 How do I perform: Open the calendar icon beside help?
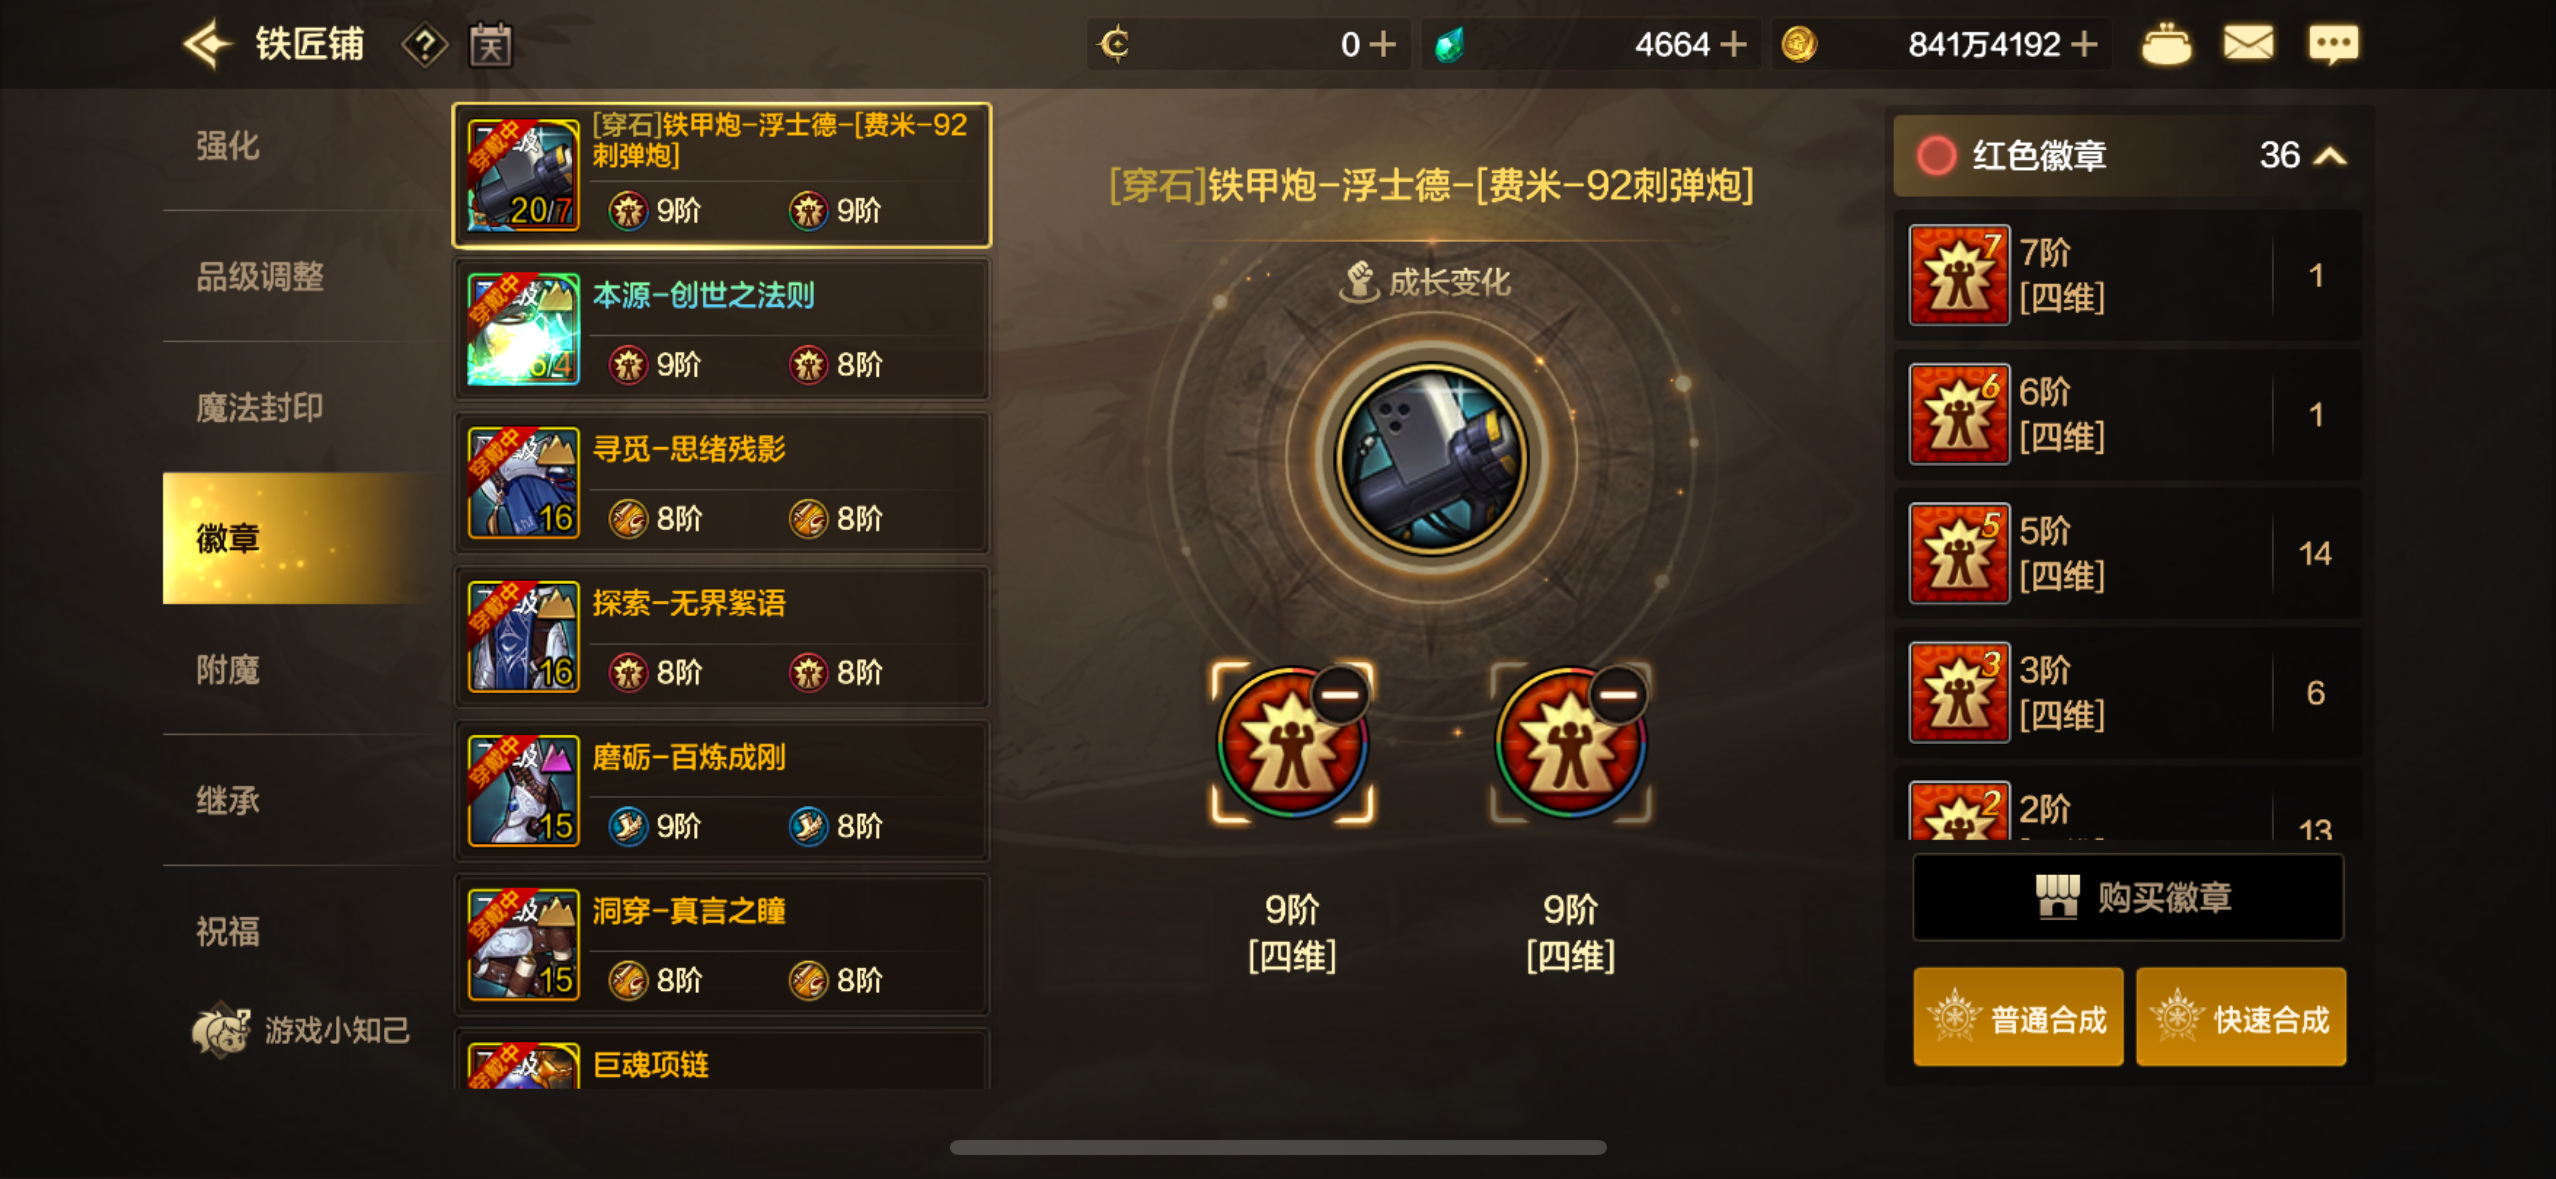click(x=491, y=46)
